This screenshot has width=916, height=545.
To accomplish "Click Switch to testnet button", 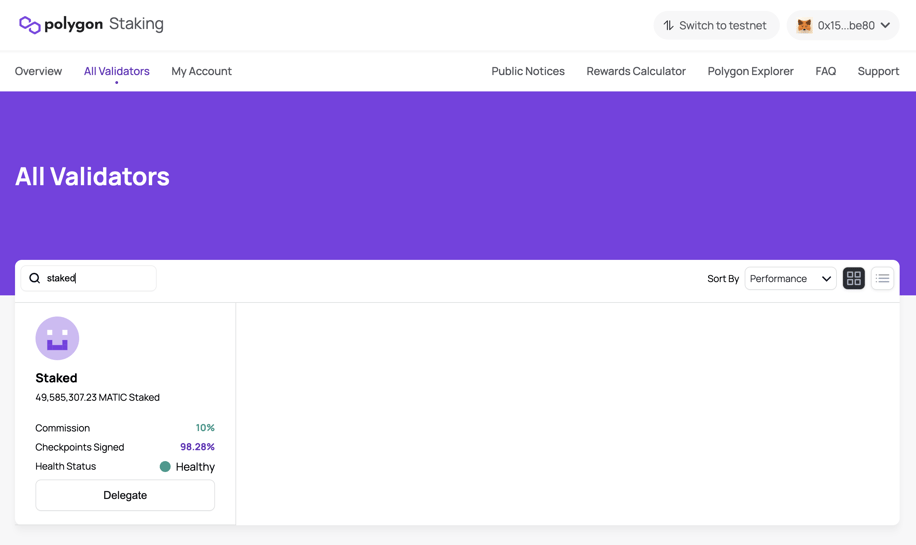I will tap(716, 25).
